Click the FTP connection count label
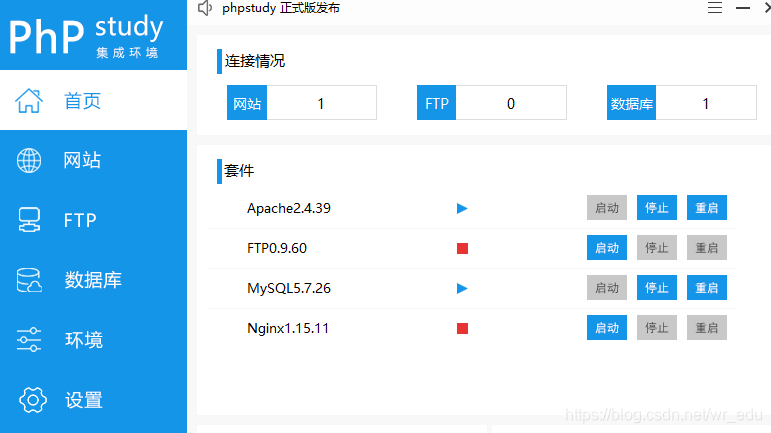This screenshot has height=433, width=771. (x=437, y=103)
